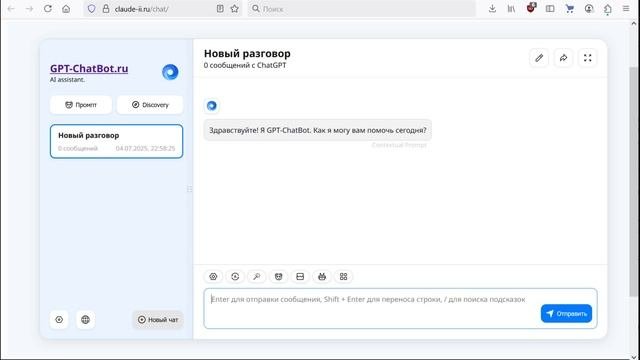
Task: Open the plugins grid icon above input
Action: click(x=344, y=277)
